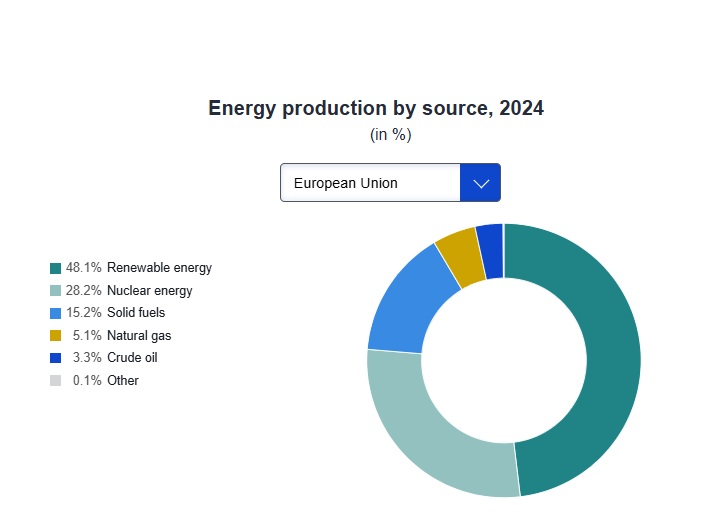The height and width of the screenshot is (522, 701).
Task: Open the country dropdown chevron button
Action: 480,183
